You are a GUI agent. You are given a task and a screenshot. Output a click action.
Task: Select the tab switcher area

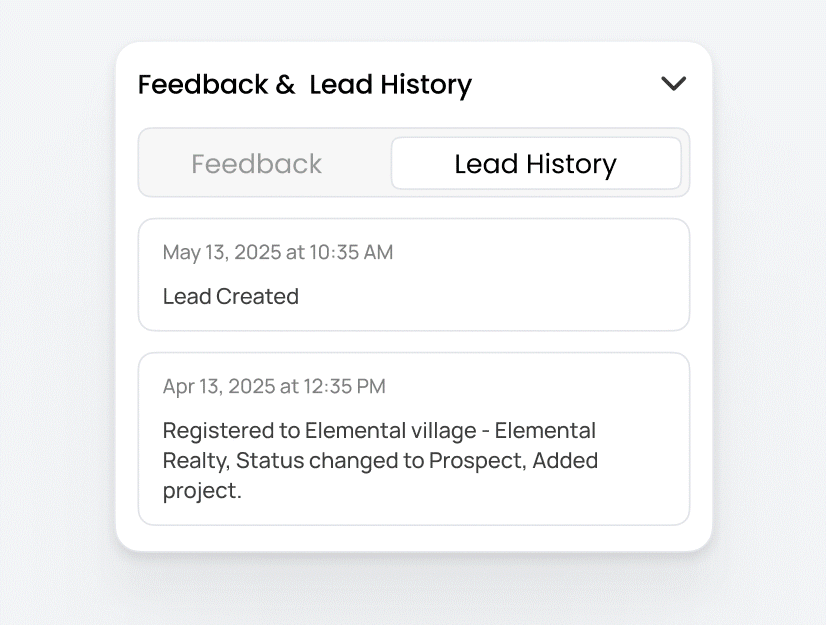tap(413, 163)
